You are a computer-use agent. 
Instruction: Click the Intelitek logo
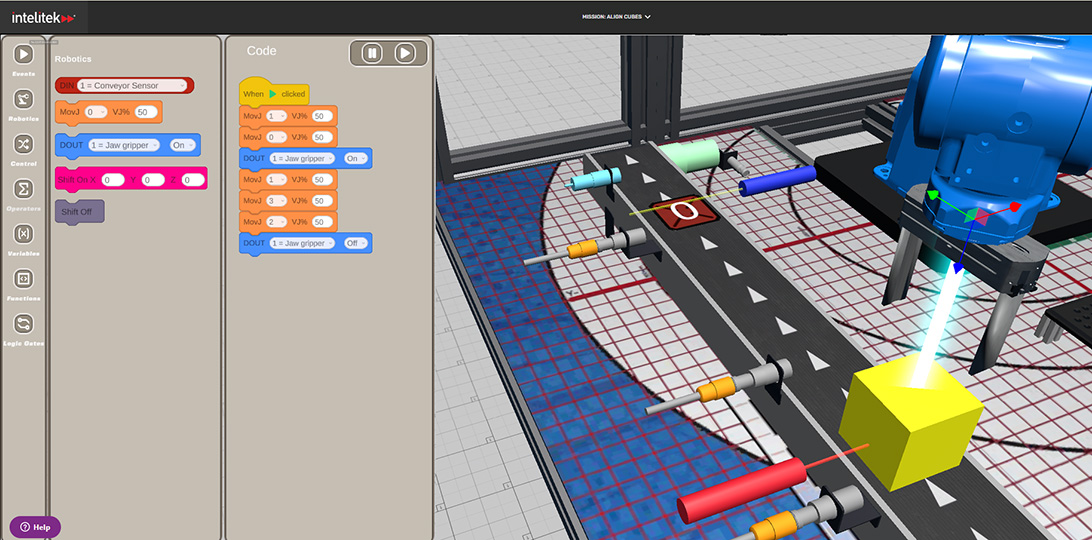click(43, 17)
